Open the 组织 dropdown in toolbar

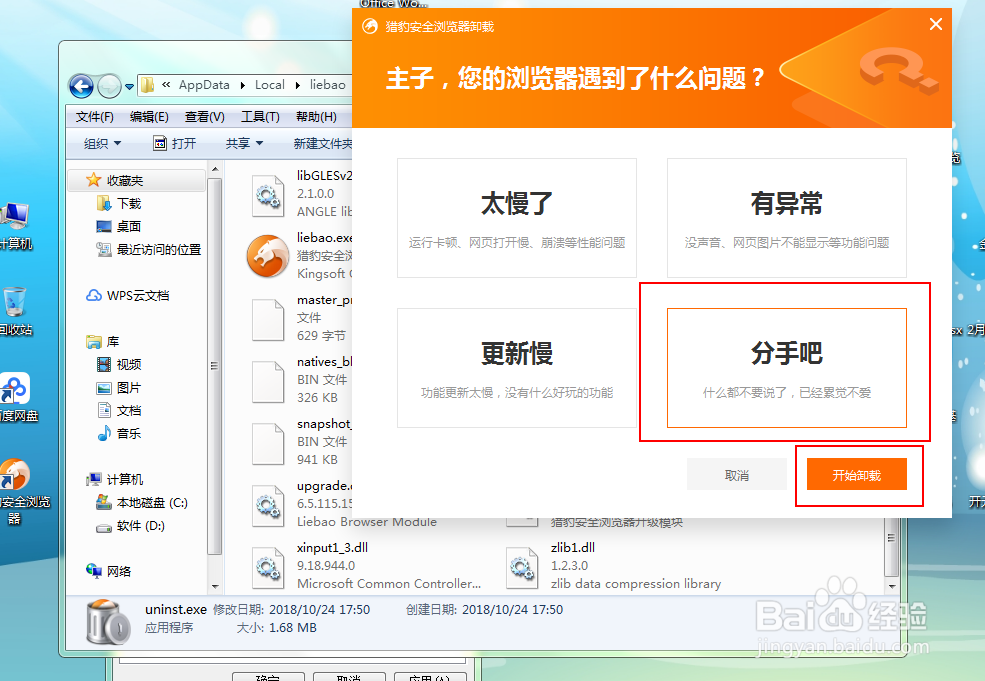102,144
